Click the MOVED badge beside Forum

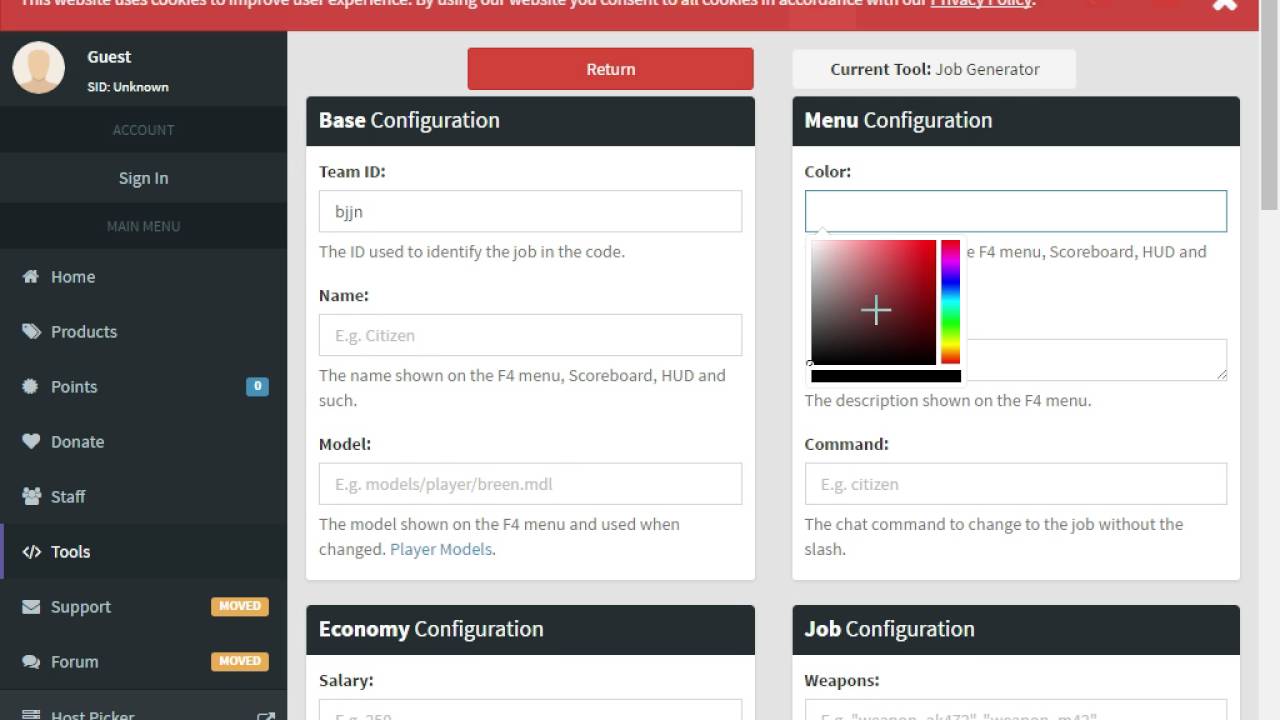pos(240,661)
